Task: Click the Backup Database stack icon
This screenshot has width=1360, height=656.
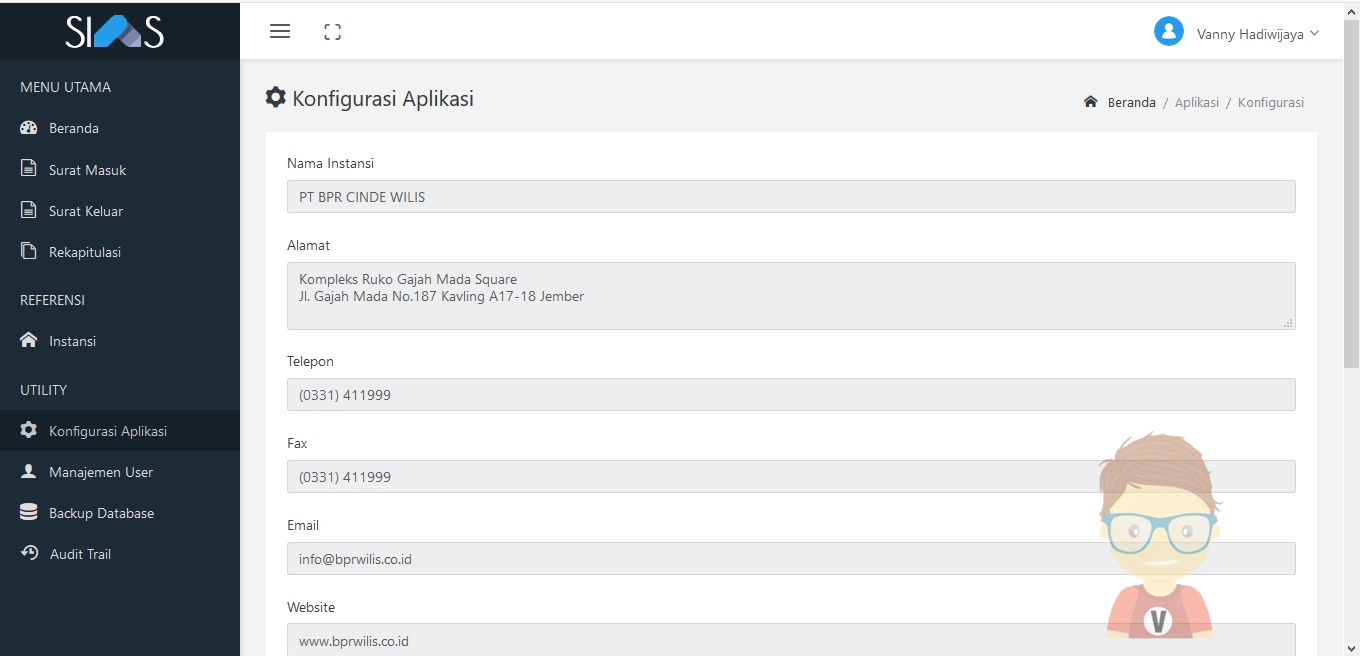Action: point(29,512)
